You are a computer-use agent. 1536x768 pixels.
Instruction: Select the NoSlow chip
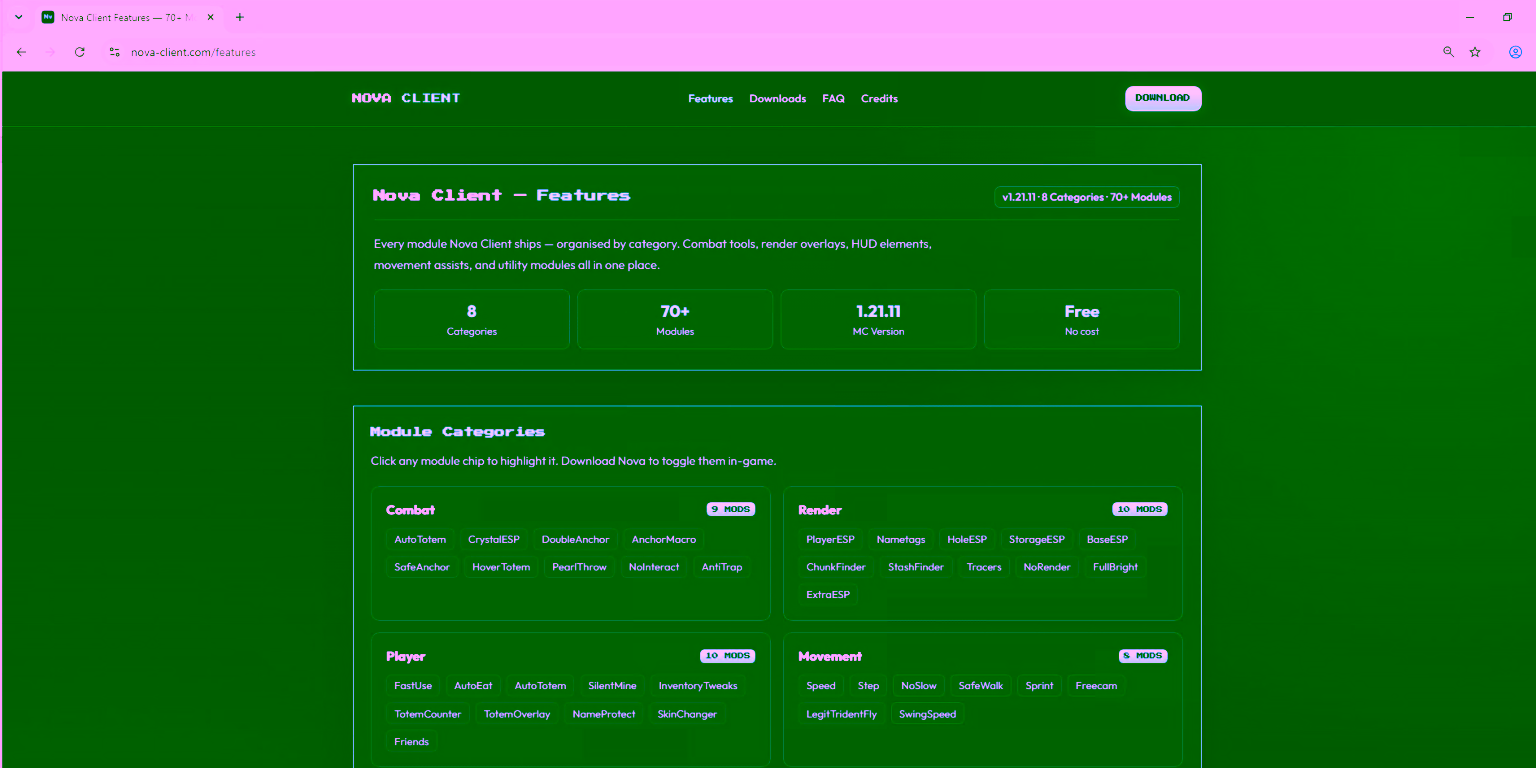(919, 686)
